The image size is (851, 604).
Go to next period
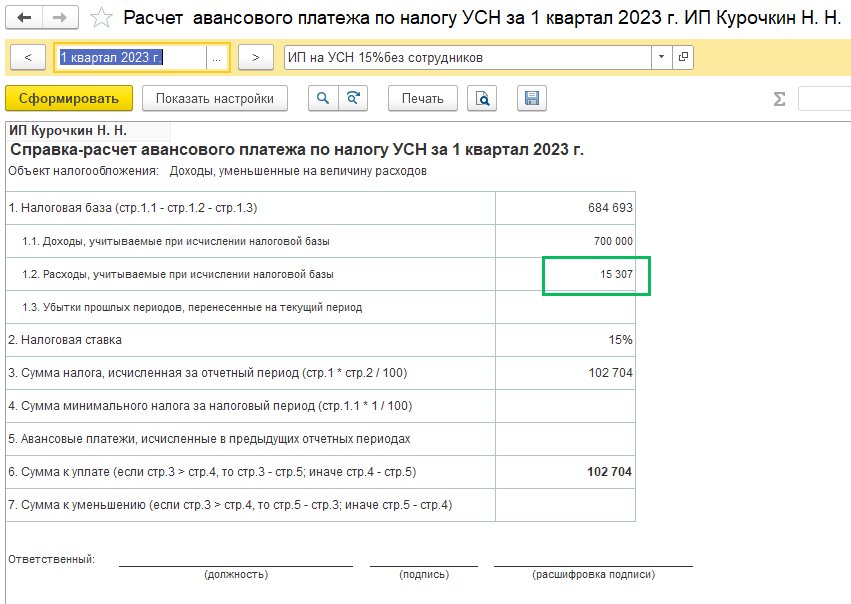coord(256,58)
